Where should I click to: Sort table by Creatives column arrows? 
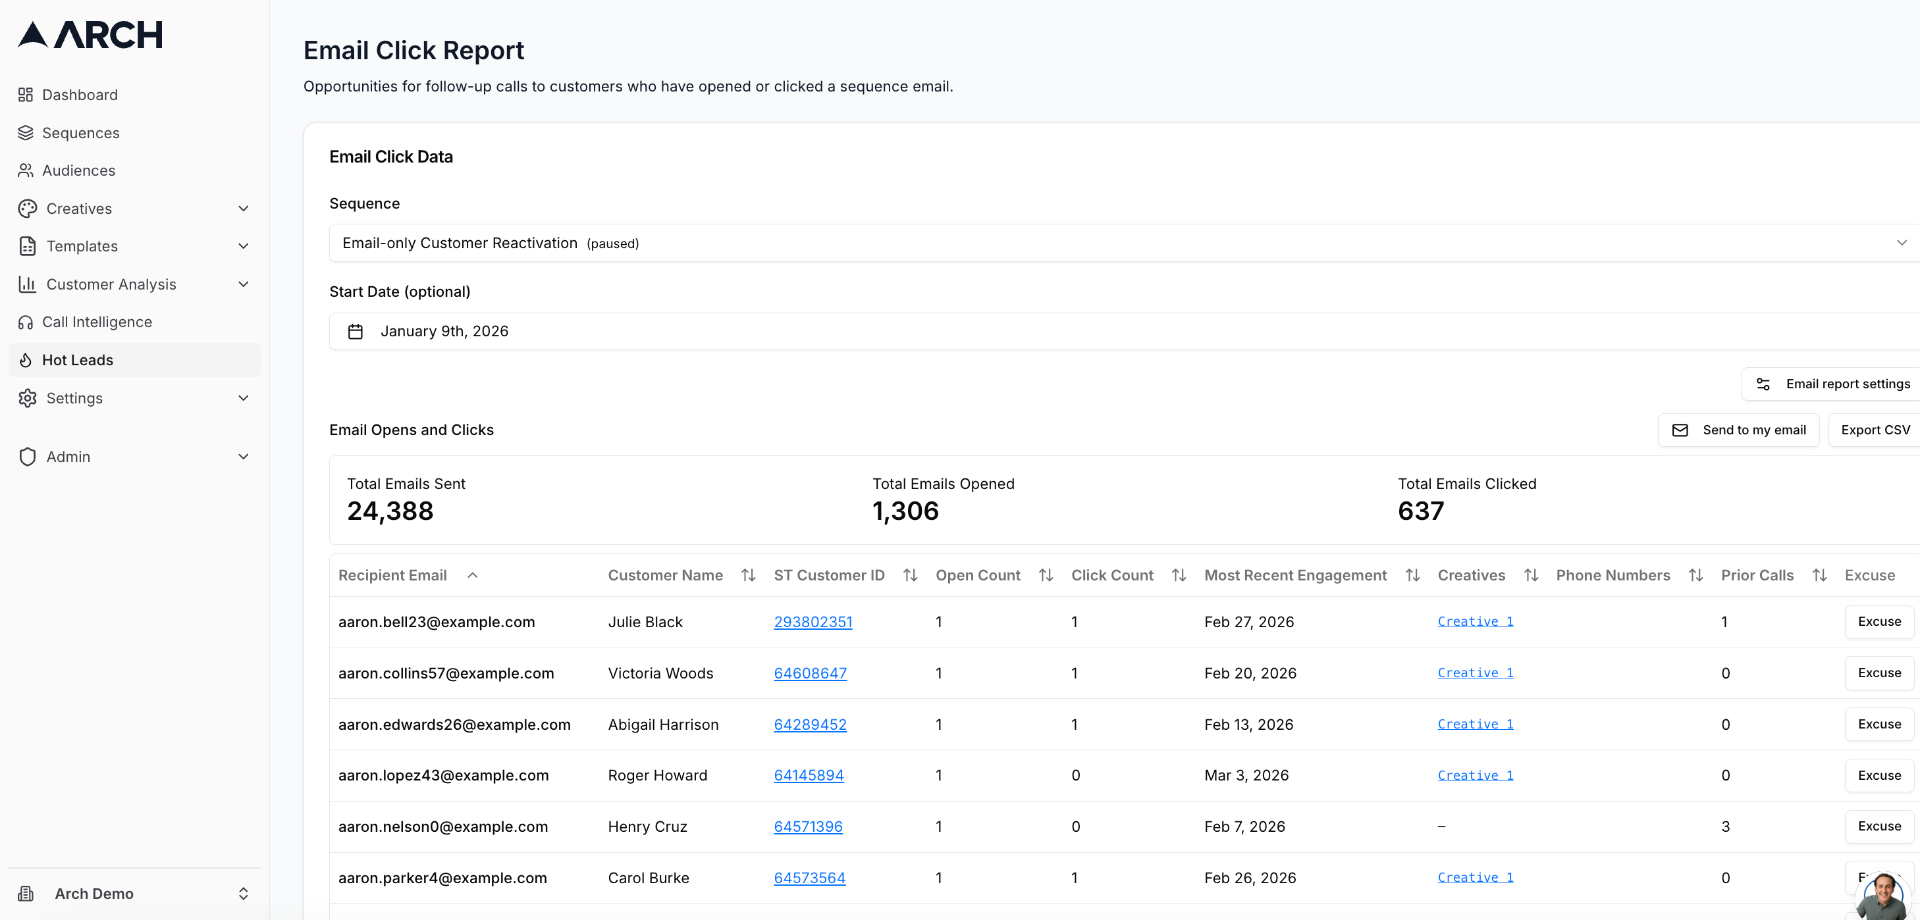[1531, 575]
